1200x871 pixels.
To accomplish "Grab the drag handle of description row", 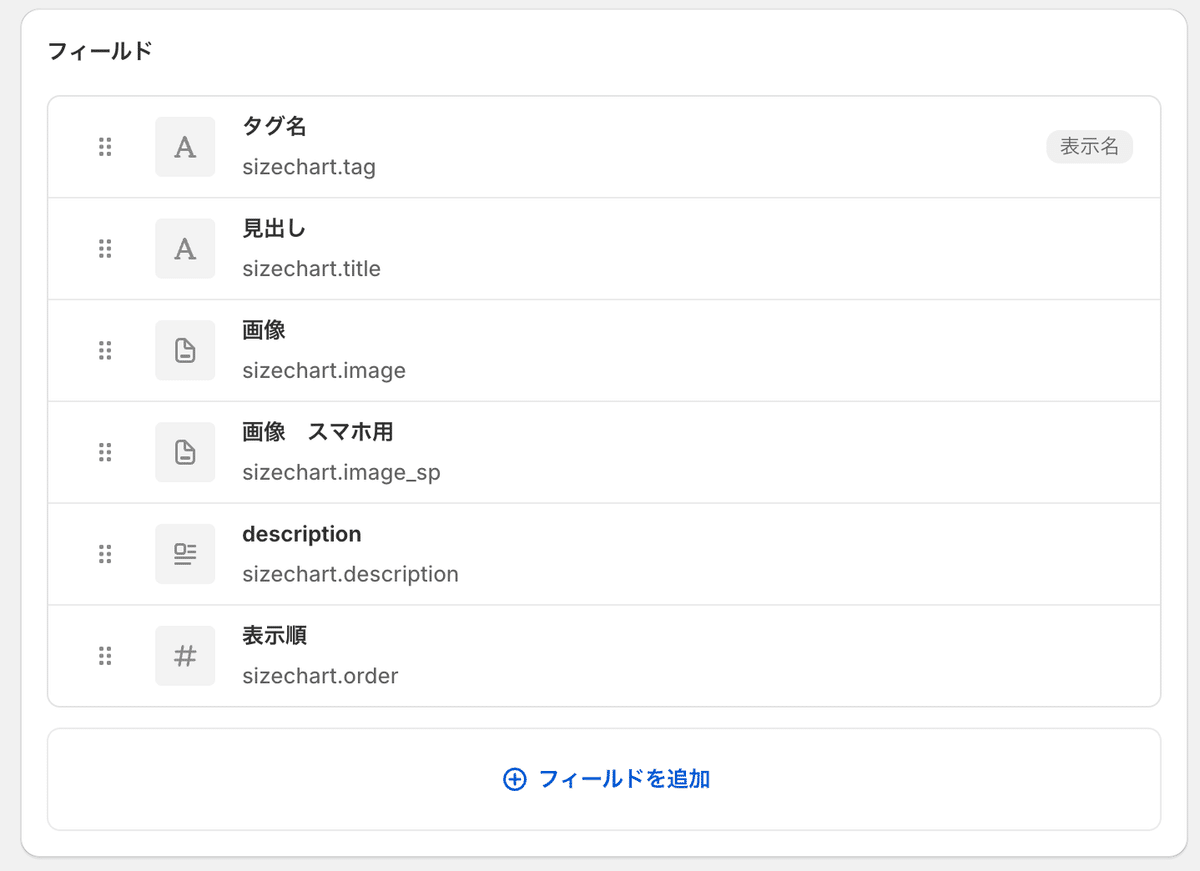I will [105, 554].
